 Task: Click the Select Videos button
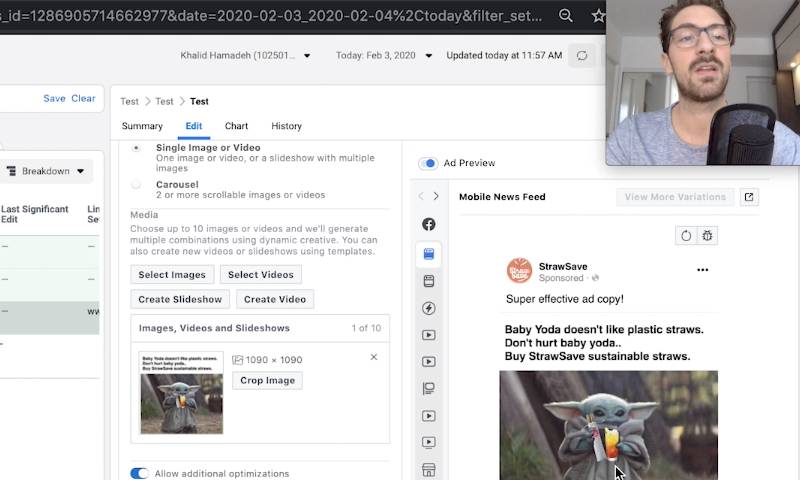(261, 274)
